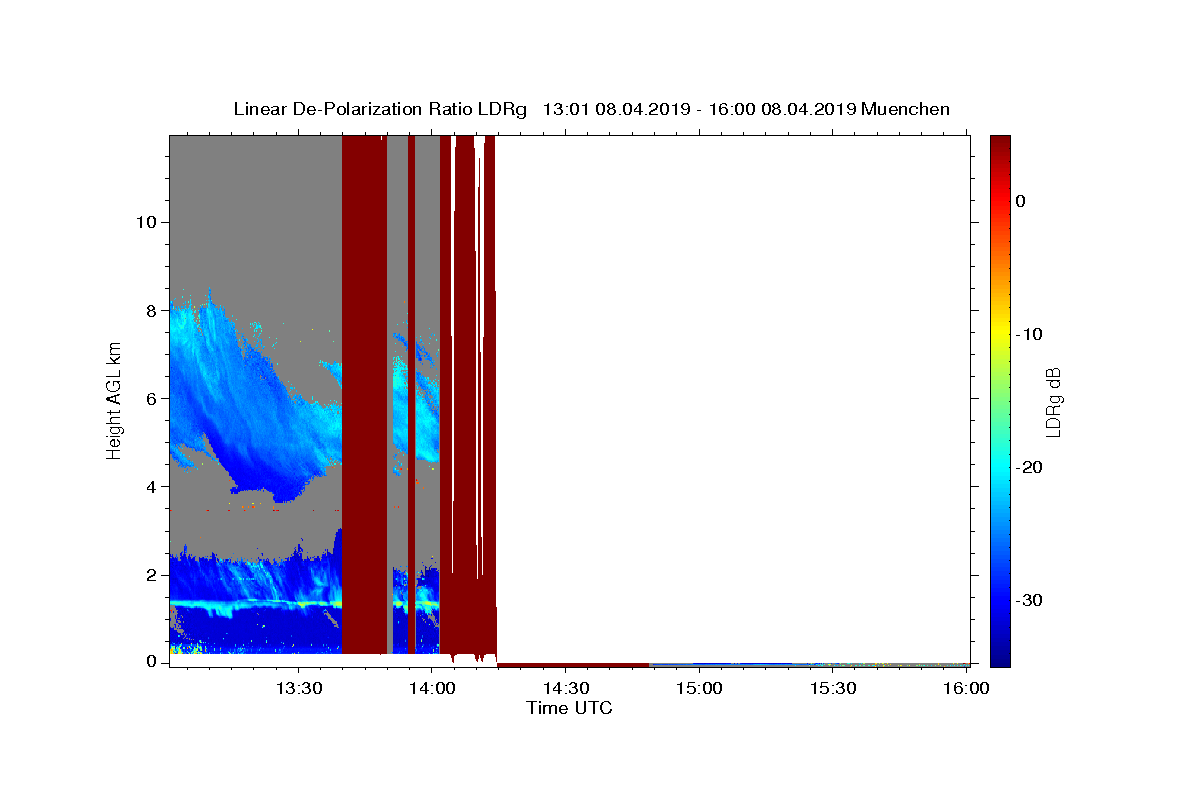Click the dark red top of the colorbar

[x=1000, y=150]
